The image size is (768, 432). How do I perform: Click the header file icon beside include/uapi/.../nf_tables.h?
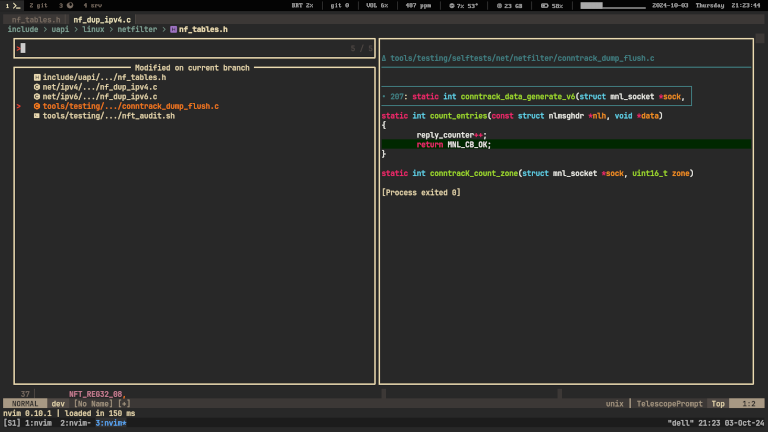tap(37, 77)
